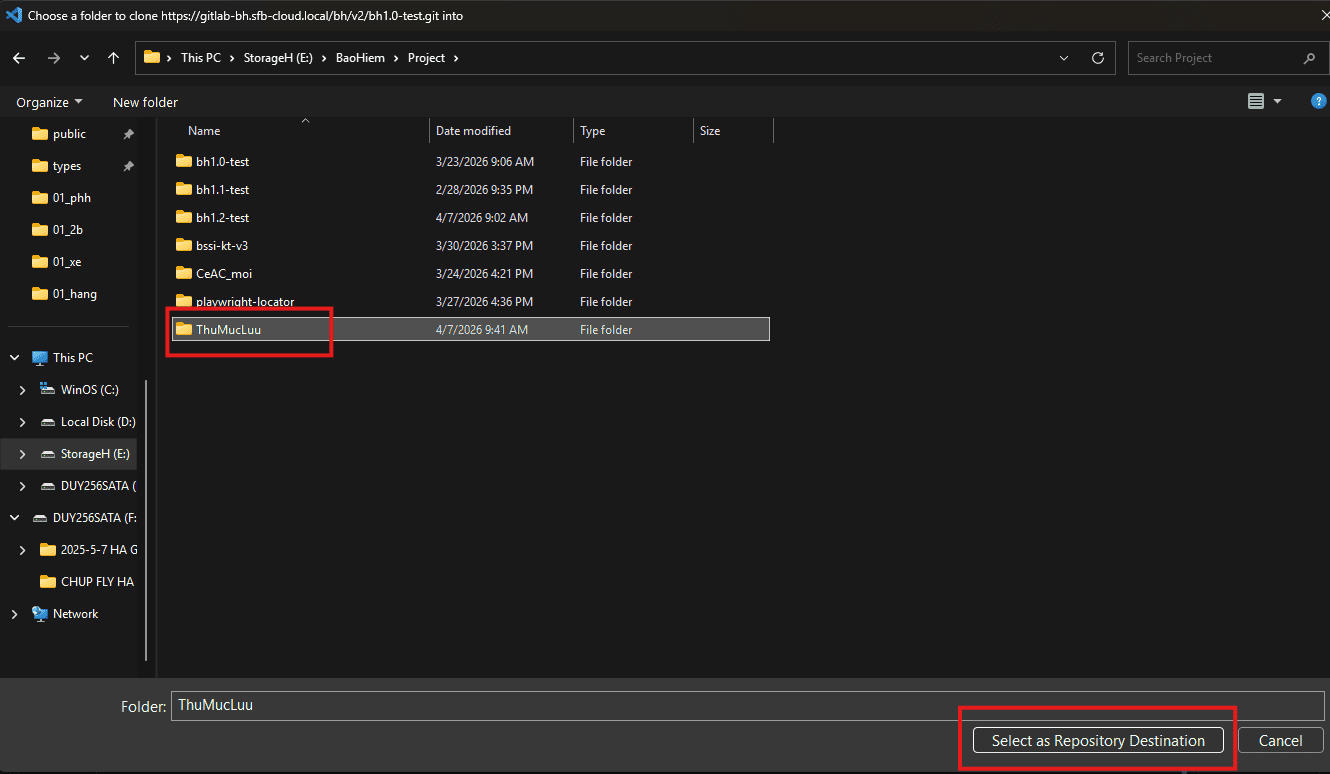Select CHUP FLY HA in the sidebar
Viewport: 1330px width, 774px height.
[x=86, y=582]
